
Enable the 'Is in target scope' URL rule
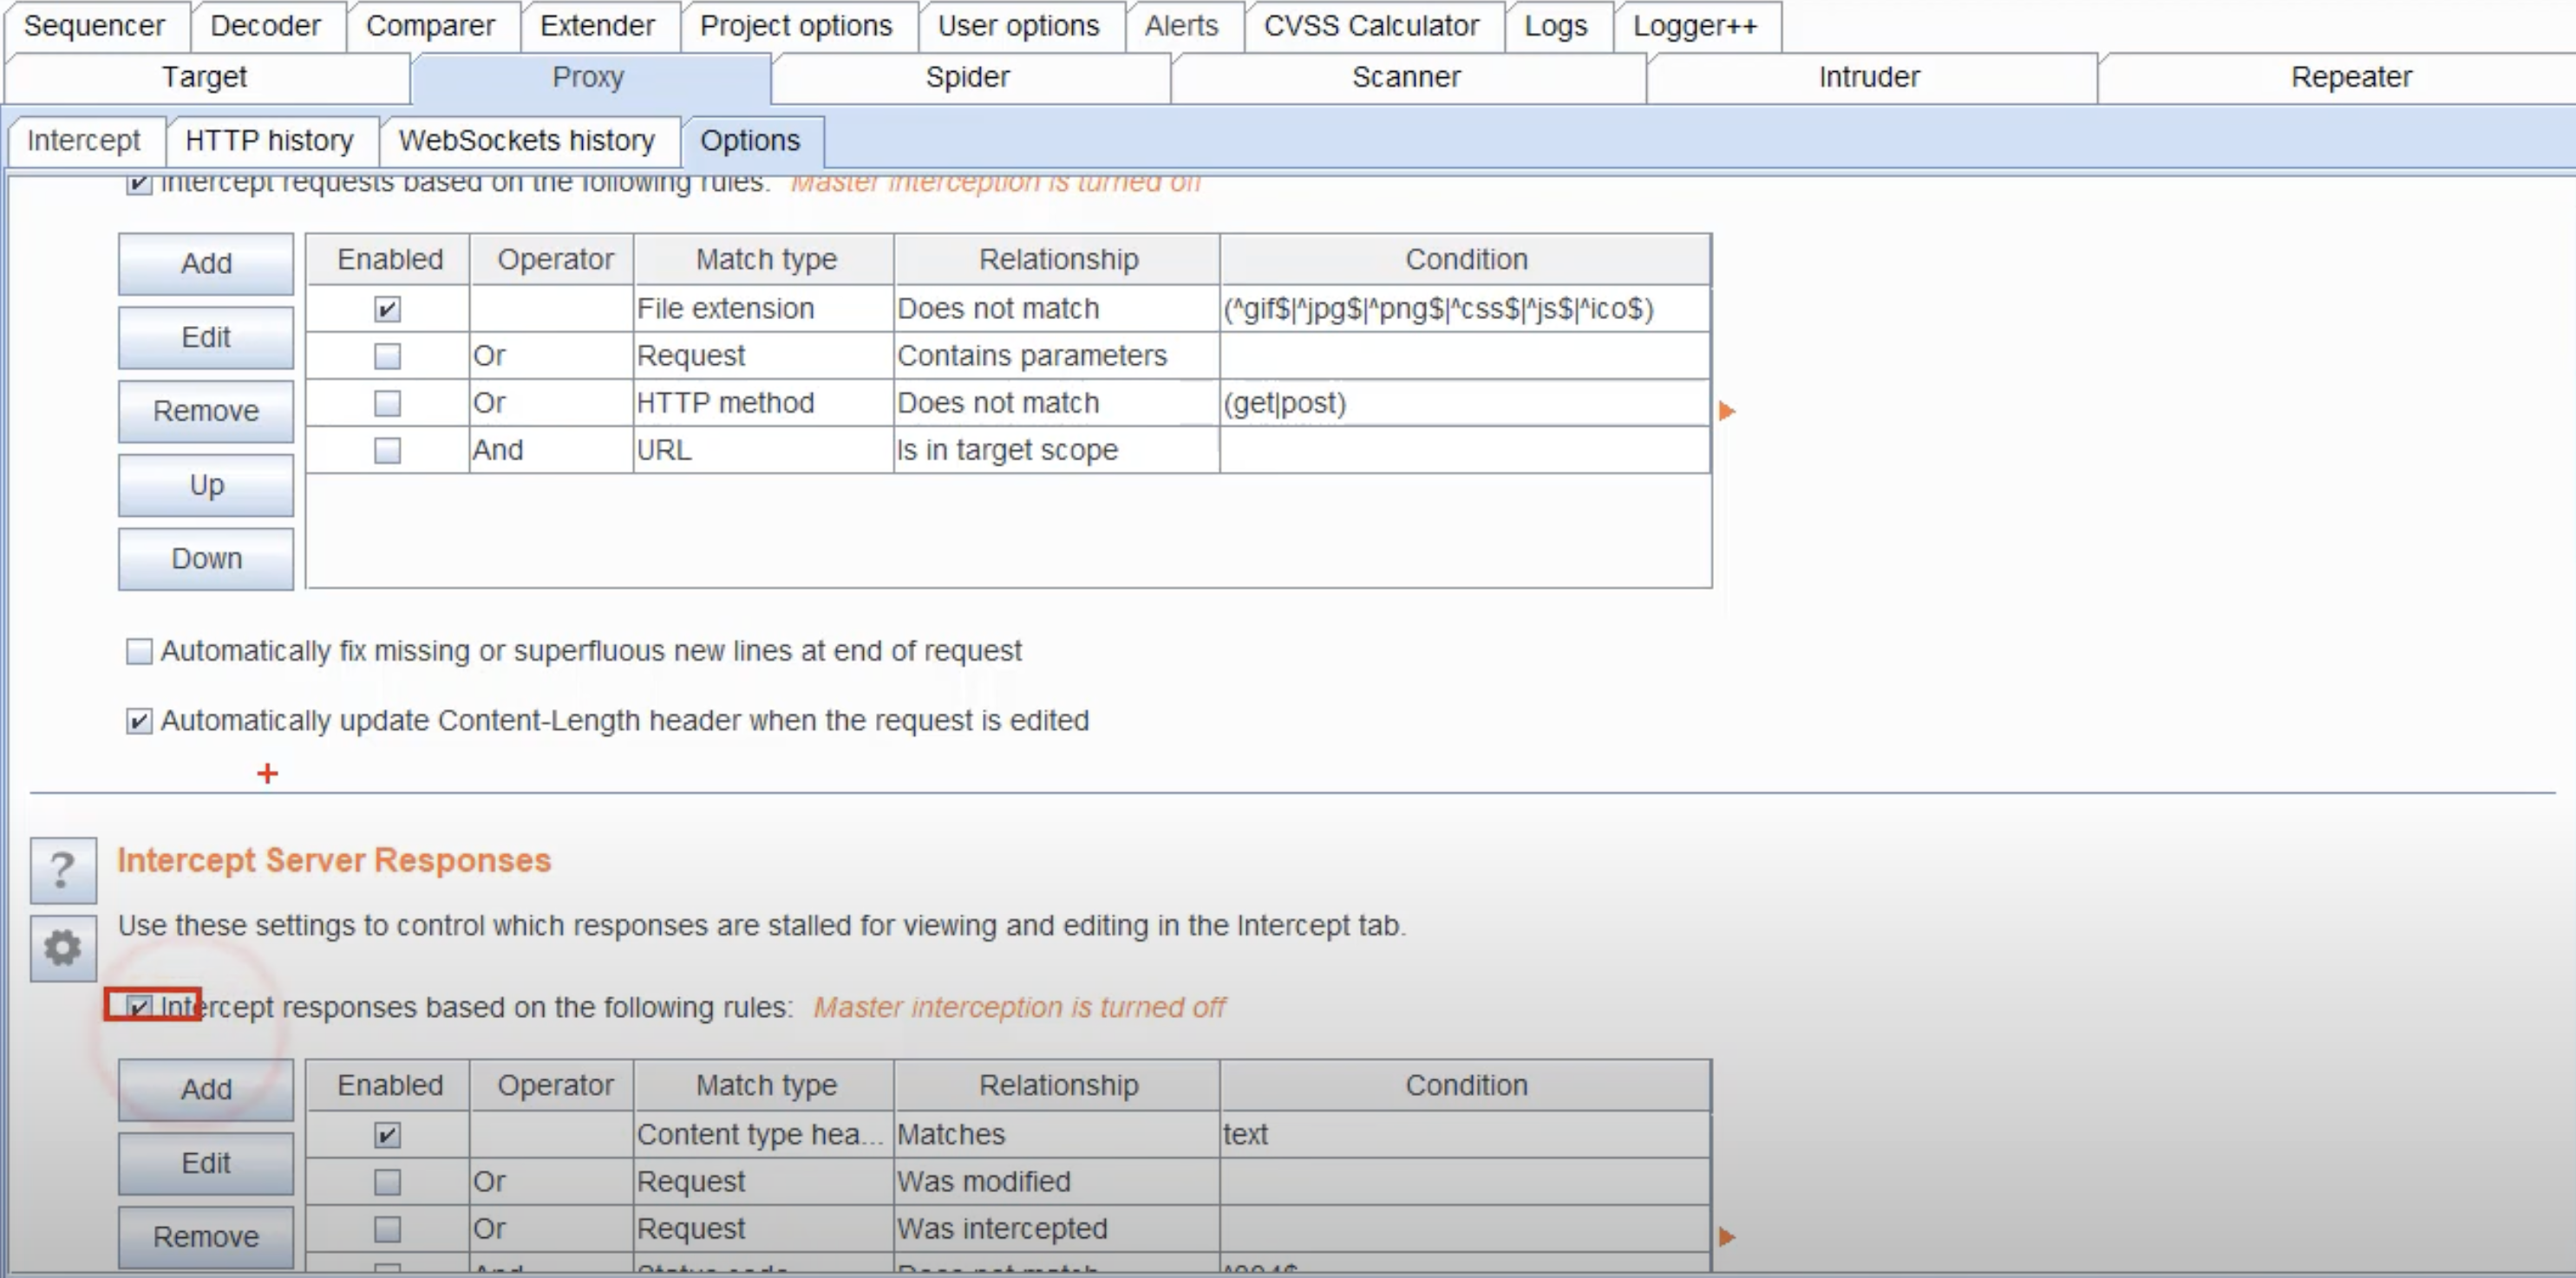(x=387, y=450)
